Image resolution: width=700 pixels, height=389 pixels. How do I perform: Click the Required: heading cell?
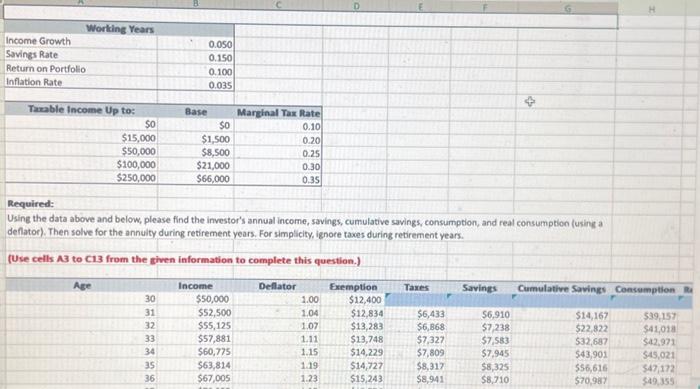tap(30, 204)
